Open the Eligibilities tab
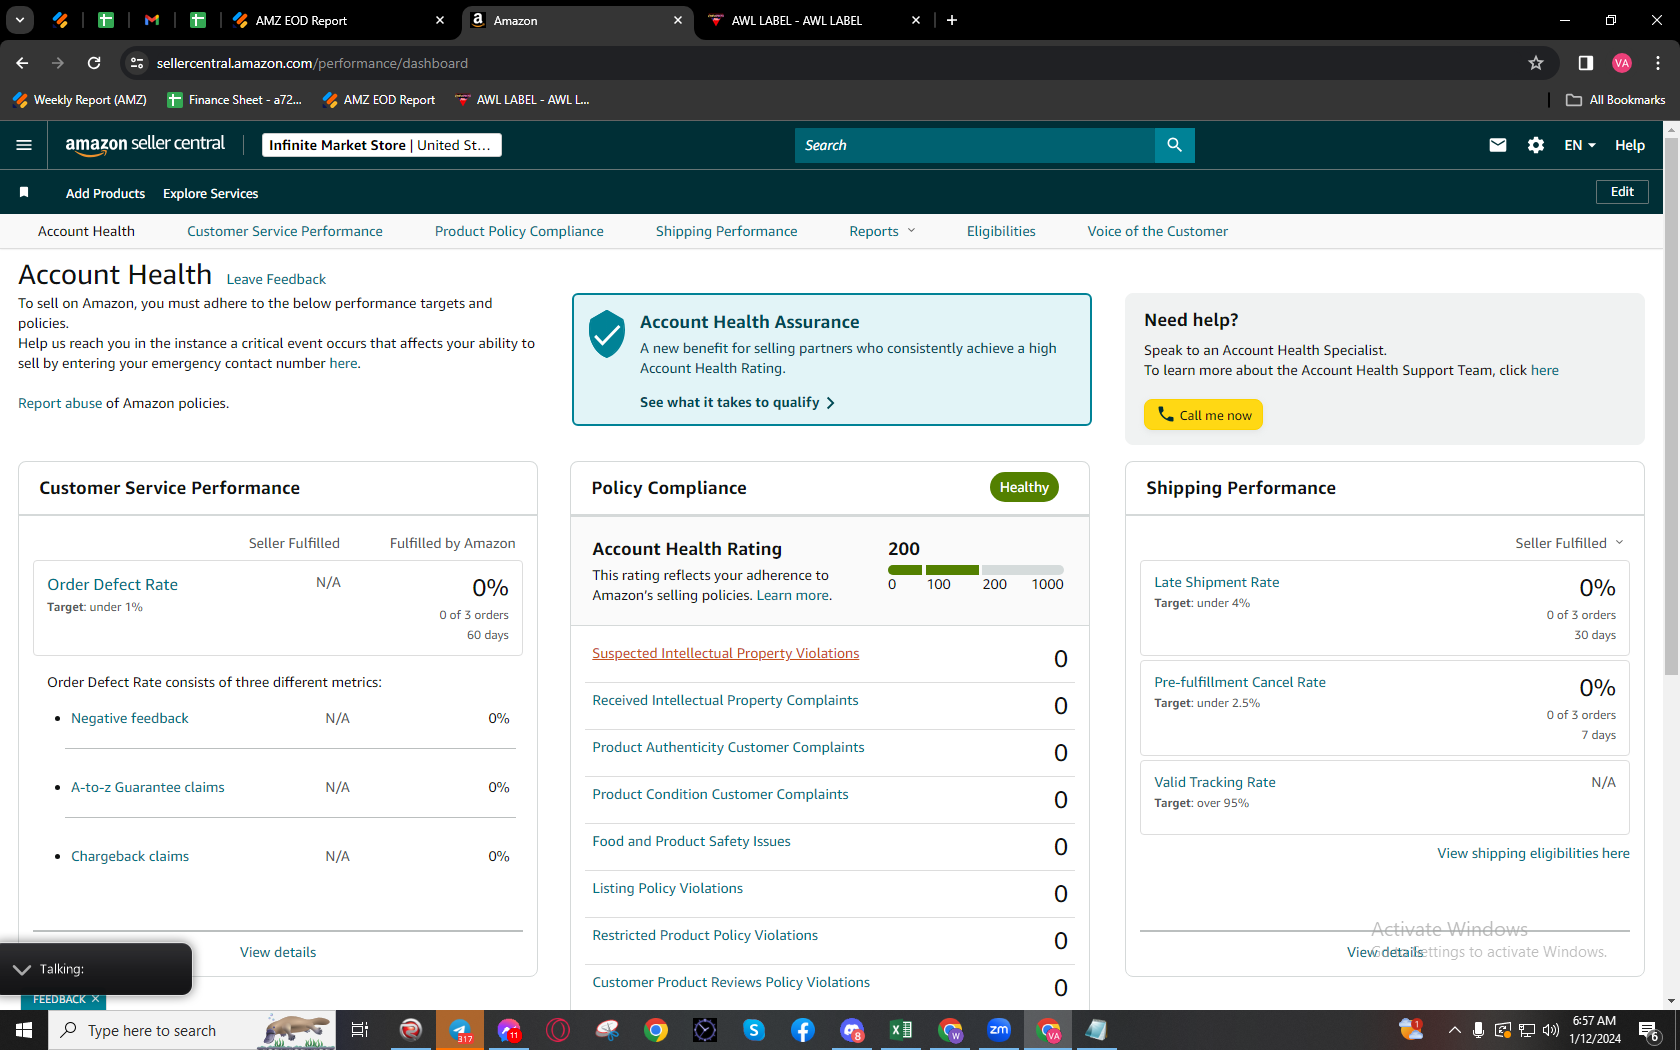1680x1050 pixels. (1001, 231)
